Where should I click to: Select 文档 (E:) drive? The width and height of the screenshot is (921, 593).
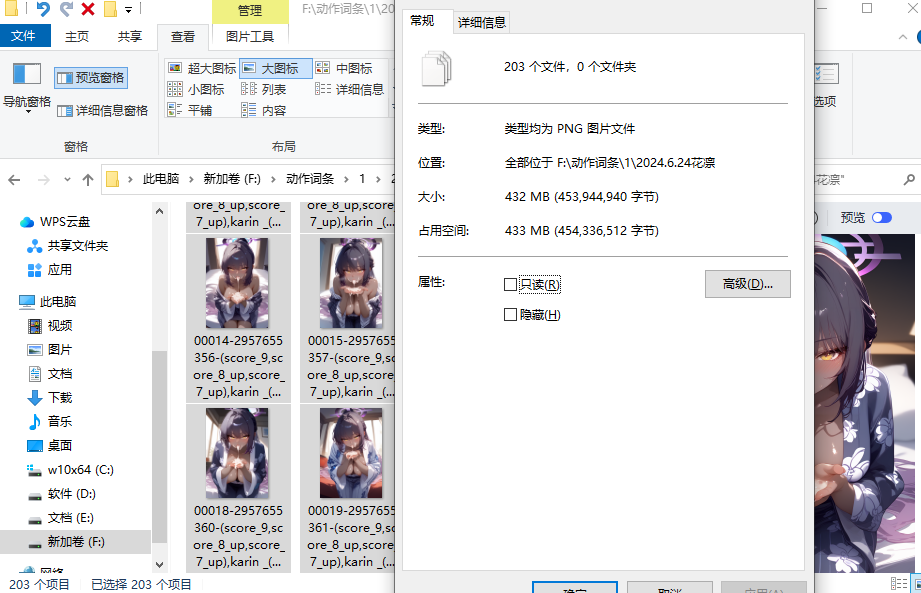pos(60,518)
